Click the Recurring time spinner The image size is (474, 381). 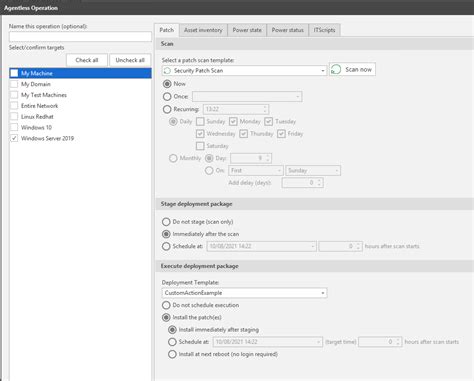point(236,109)
